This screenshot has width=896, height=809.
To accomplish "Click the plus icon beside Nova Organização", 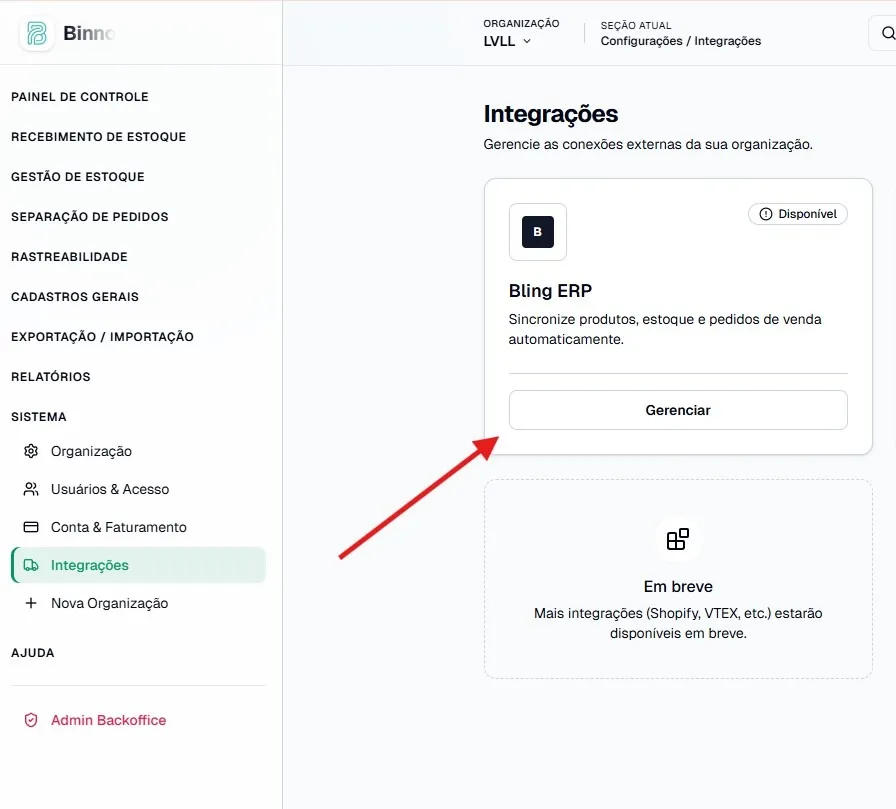I will (x=30, y=603).
